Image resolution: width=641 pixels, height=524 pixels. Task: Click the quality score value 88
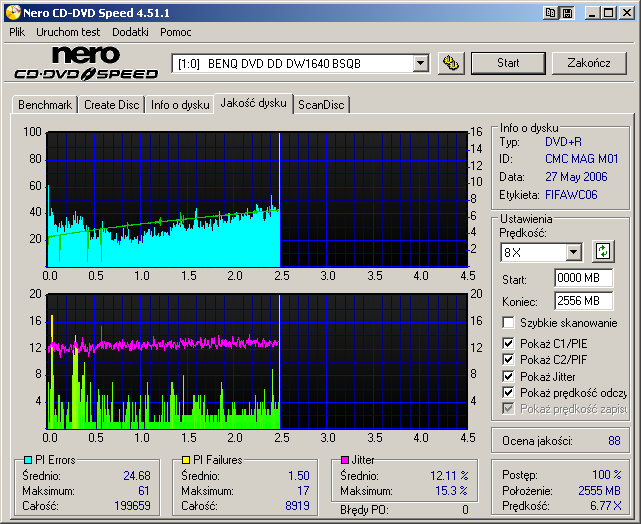(x=614, y=441)
